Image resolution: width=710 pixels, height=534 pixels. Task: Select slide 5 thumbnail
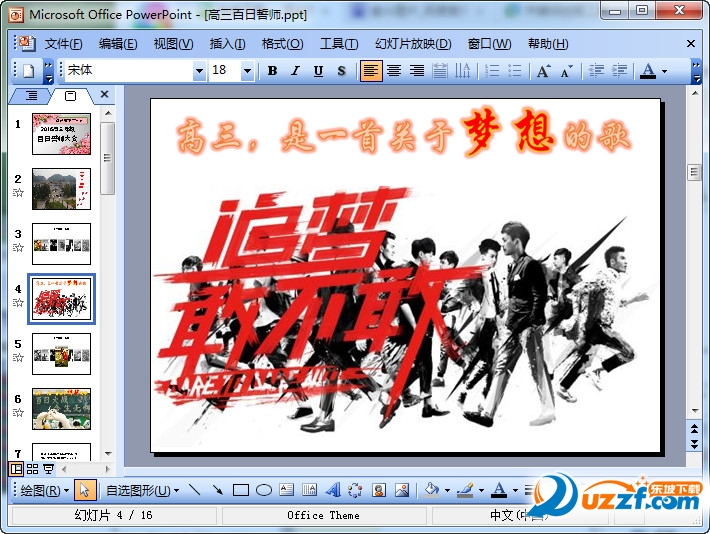click(x=61, y=353)
